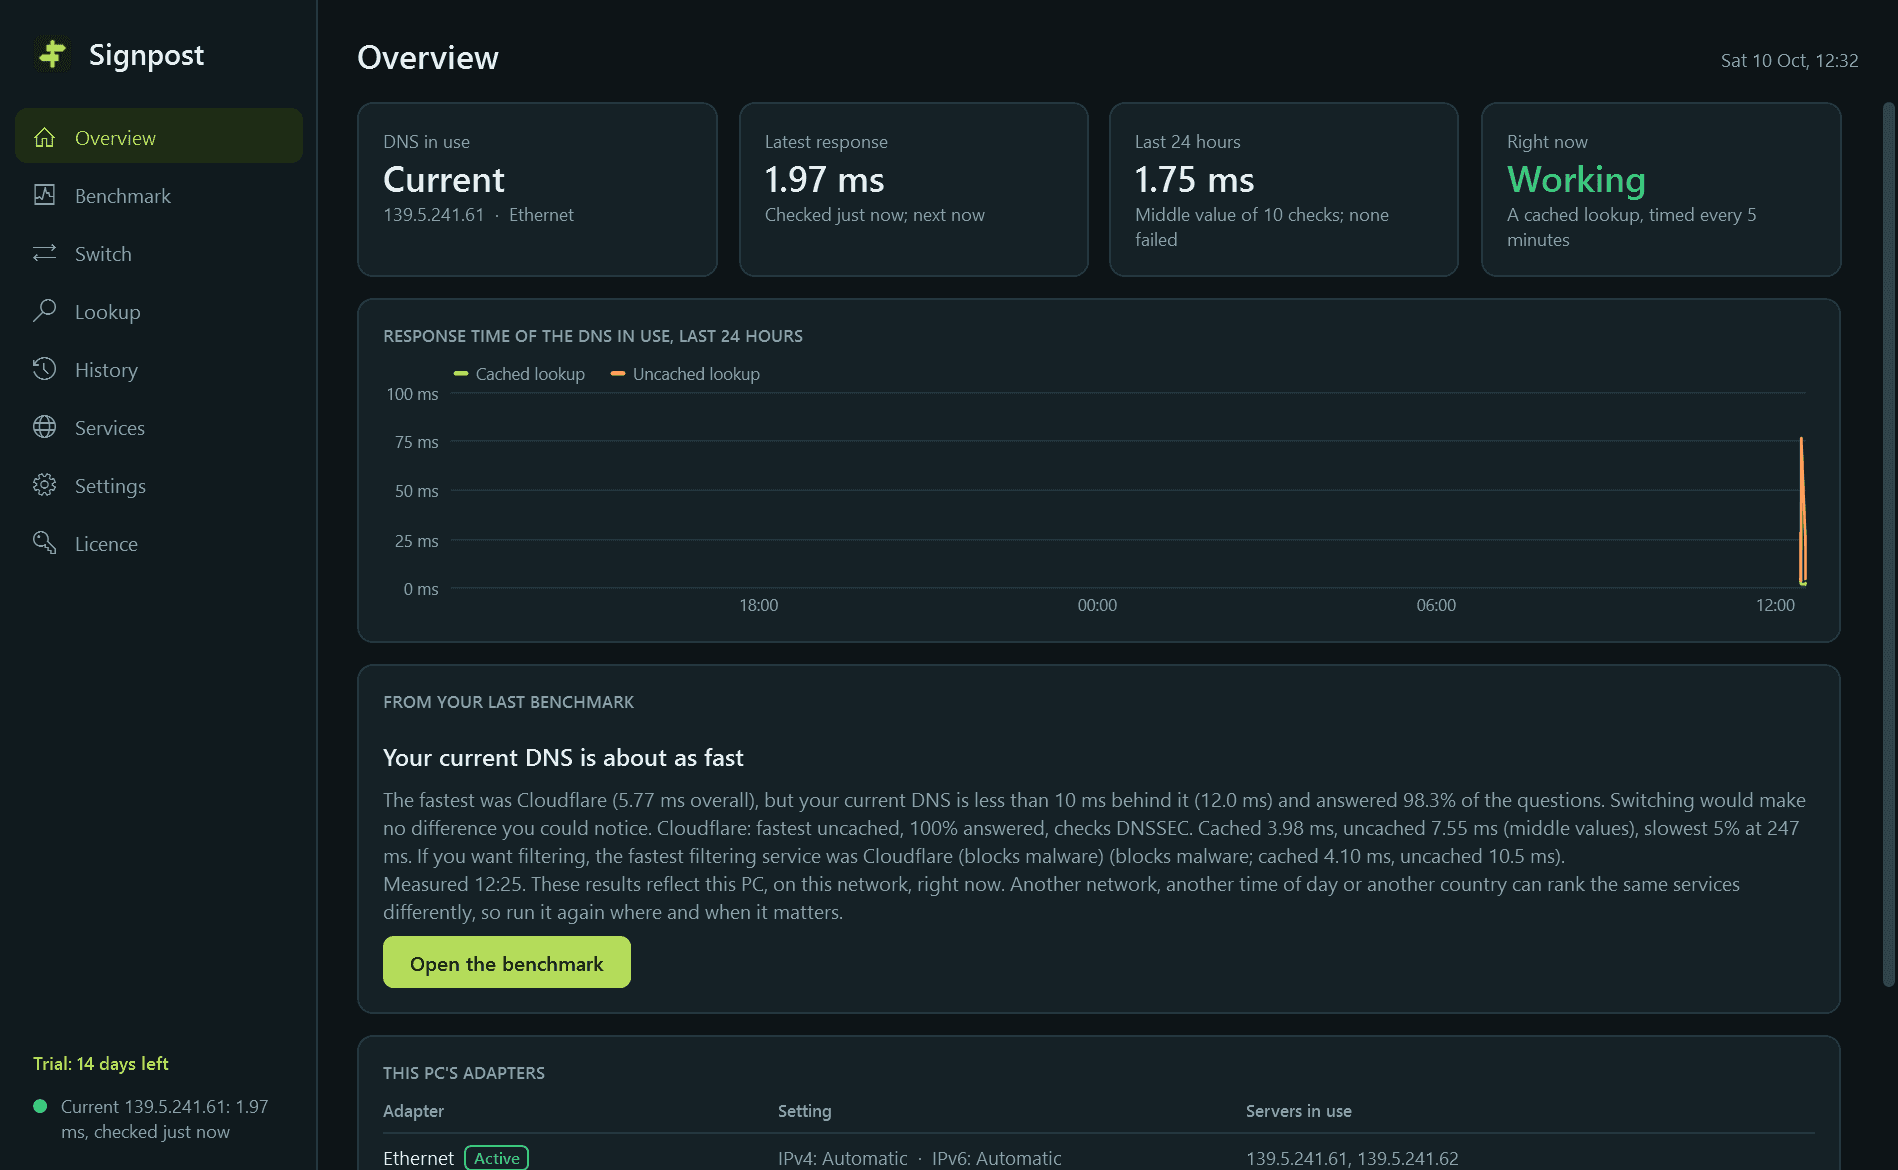Select the Latest response card

[x=913, y=189]
